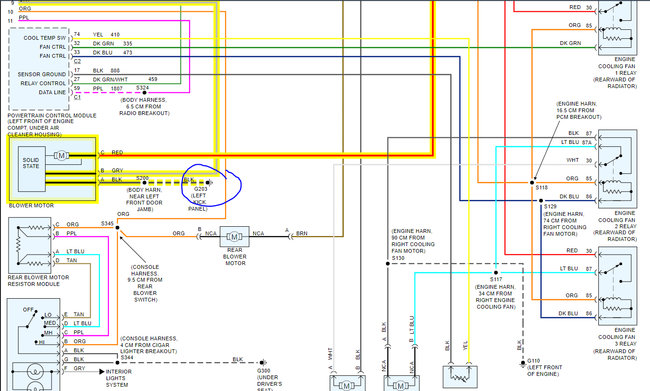
Task: Click the S344 splice label
Action: [127, 357]
